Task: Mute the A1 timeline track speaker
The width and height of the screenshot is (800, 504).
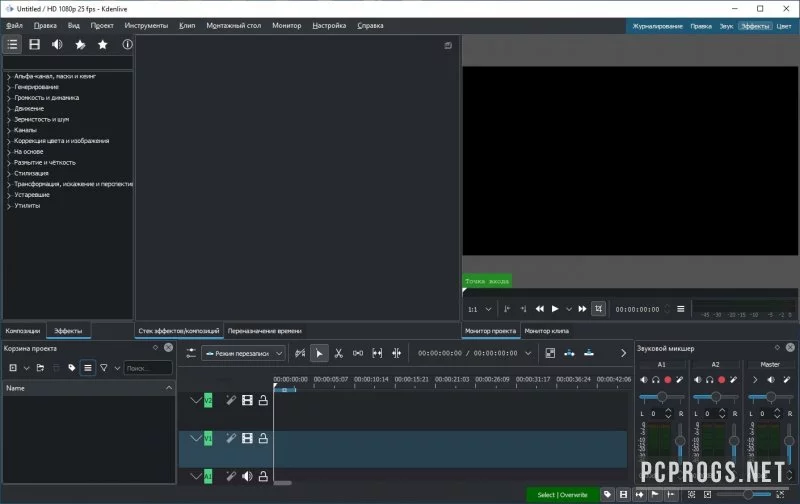Action: [x=247, y=476]
